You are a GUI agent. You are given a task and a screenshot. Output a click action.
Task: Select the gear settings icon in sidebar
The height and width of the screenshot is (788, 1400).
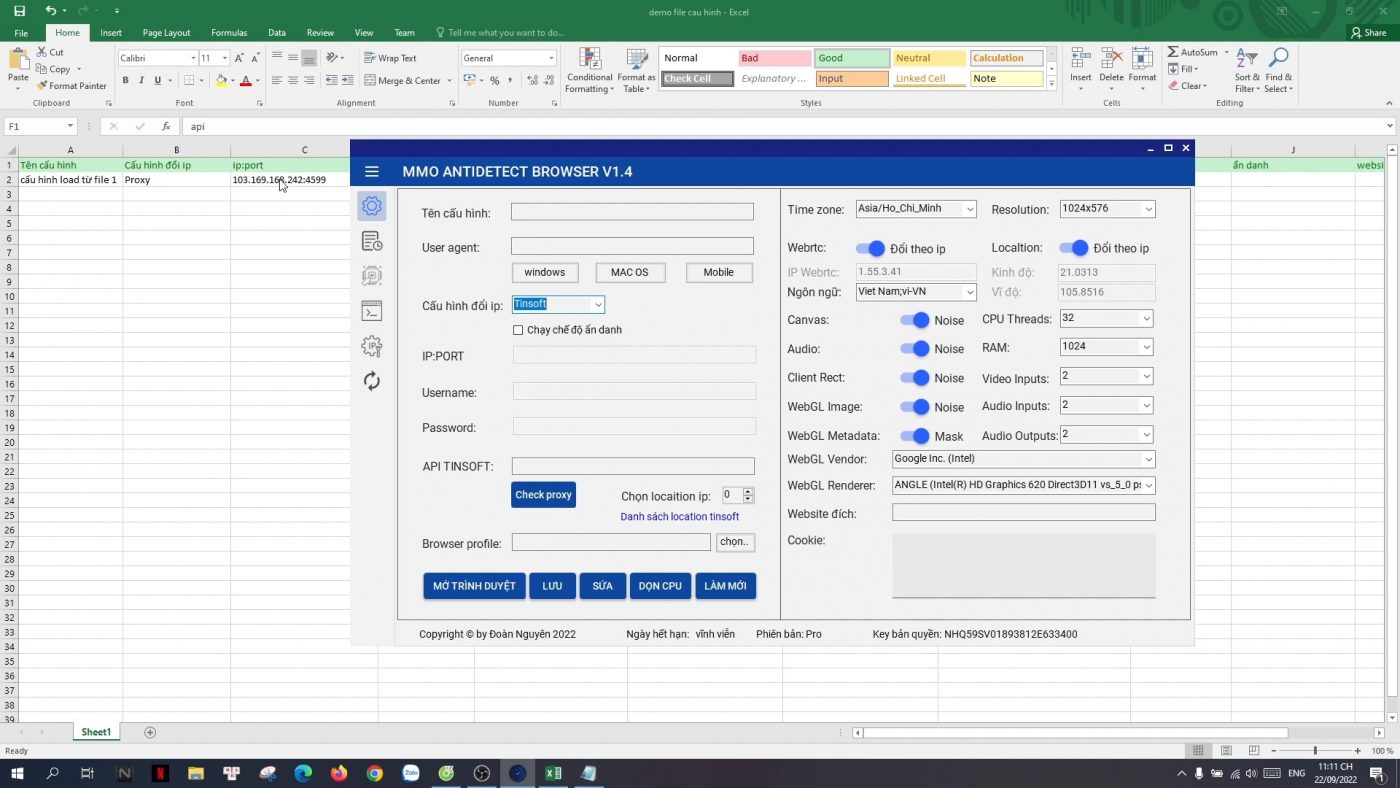click(372, 206)
